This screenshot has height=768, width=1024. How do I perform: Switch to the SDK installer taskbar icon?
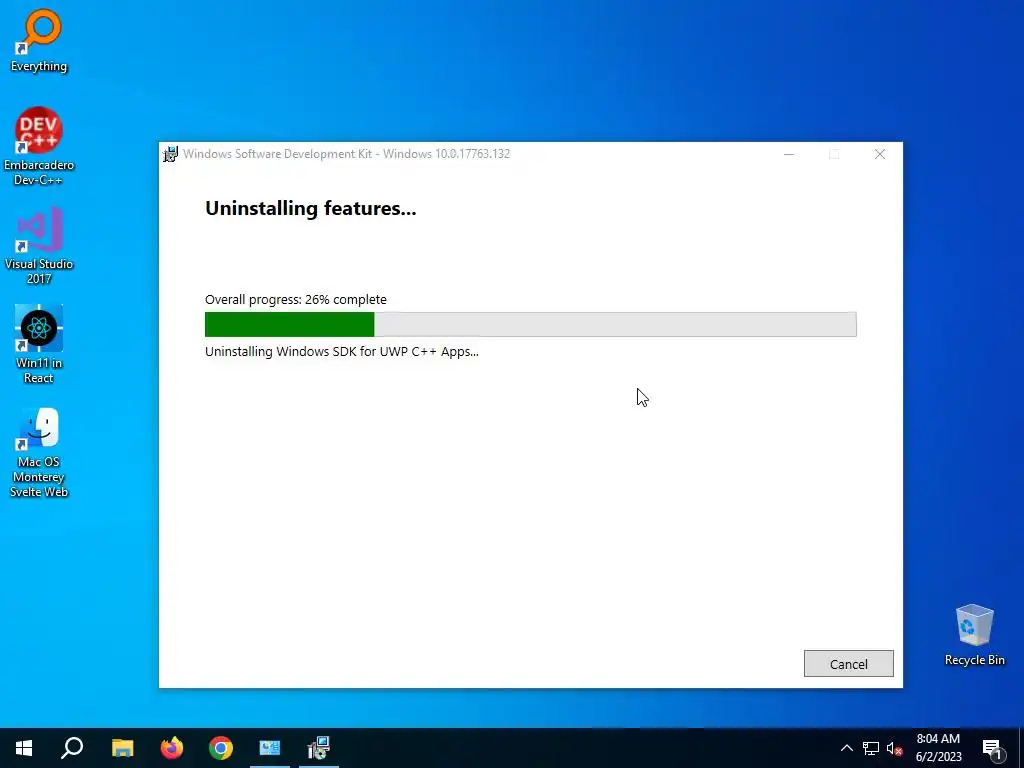(319, 748)
